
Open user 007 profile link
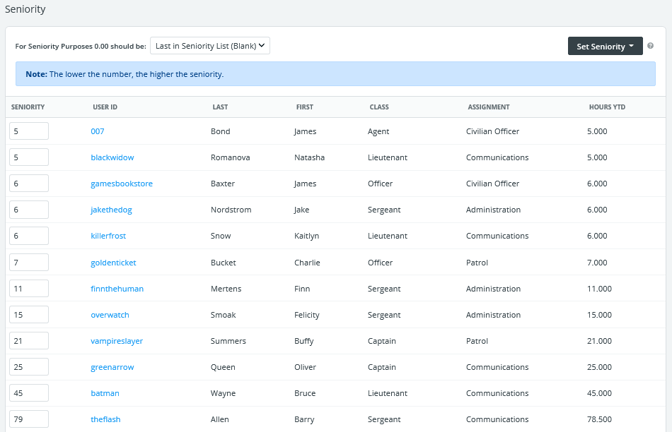(x=97, y=131)
